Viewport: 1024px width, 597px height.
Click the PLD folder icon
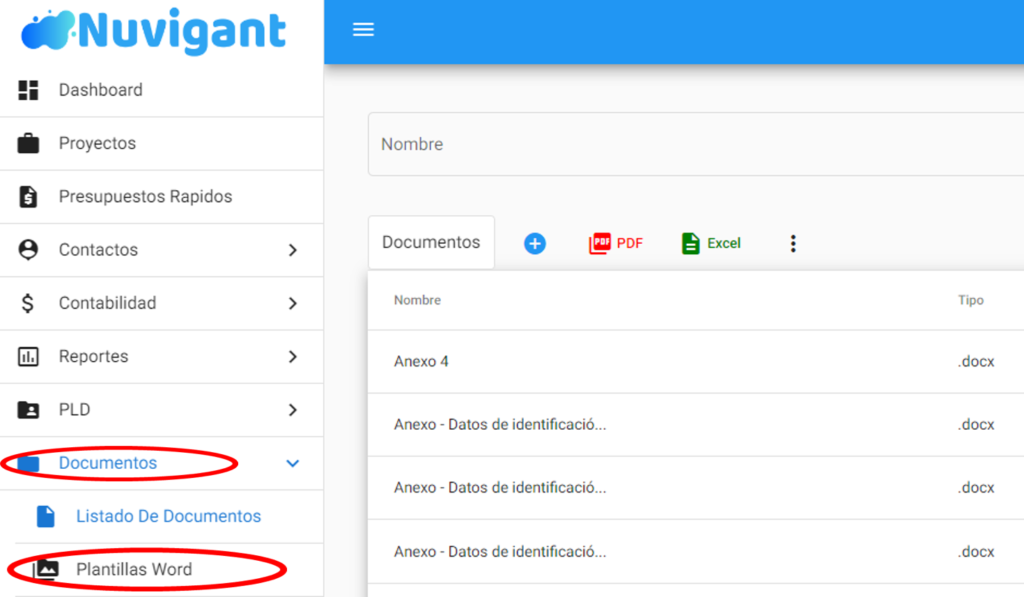pos(28,410)
